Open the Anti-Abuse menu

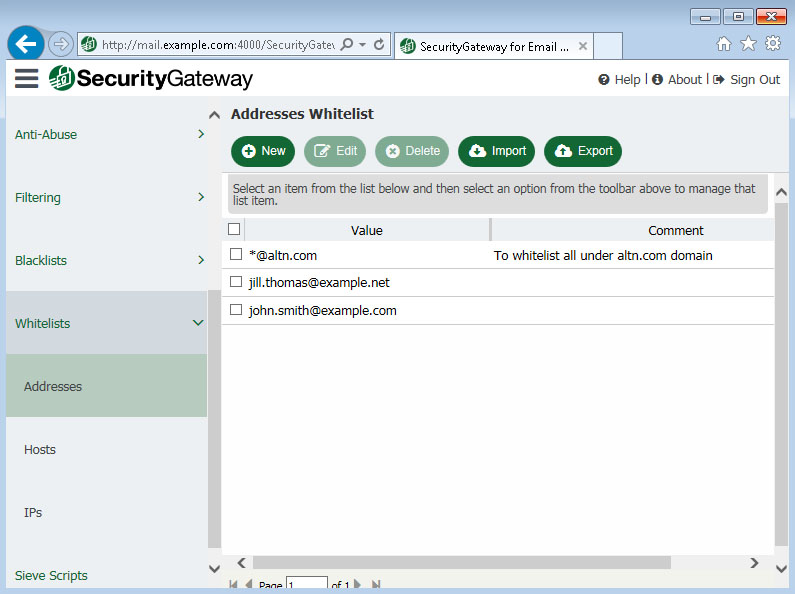pos(106,134)
